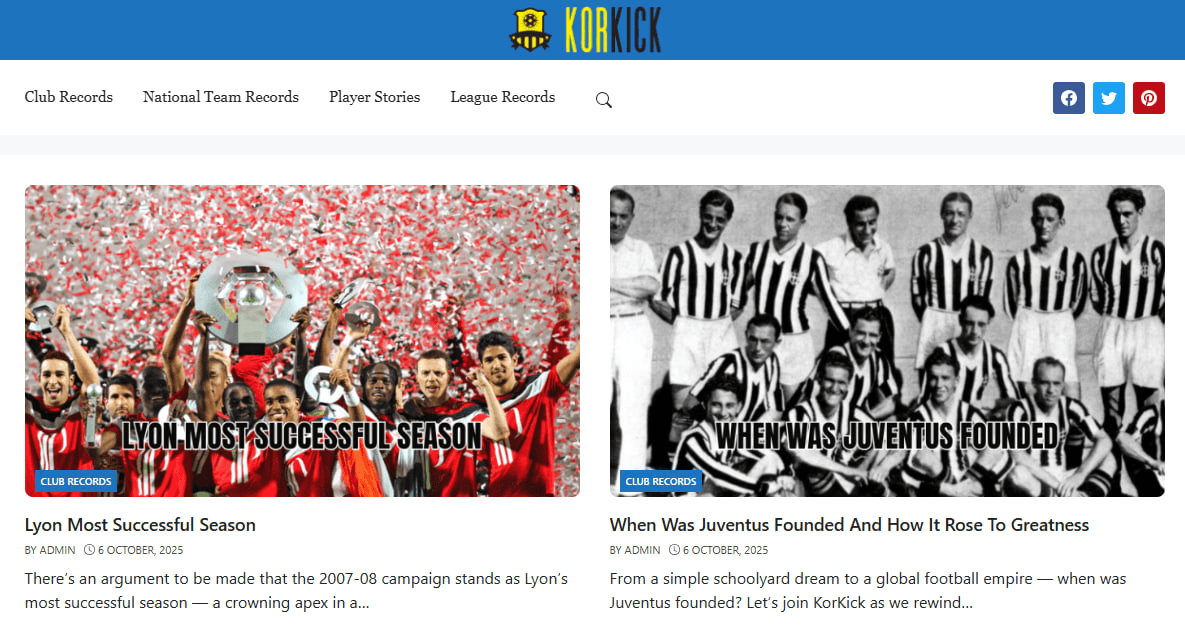The height and width of the screenshot is (634, 1185).
Task: Click the KORKICK wordmark in header
Action: point(613,30)
